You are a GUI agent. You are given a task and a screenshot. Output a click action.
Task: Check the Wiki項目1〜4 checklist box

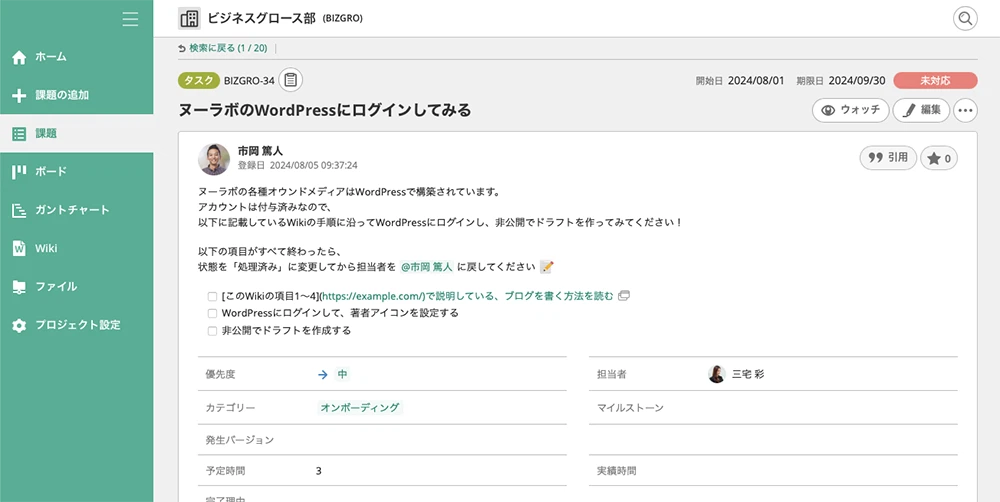[212, 296]
